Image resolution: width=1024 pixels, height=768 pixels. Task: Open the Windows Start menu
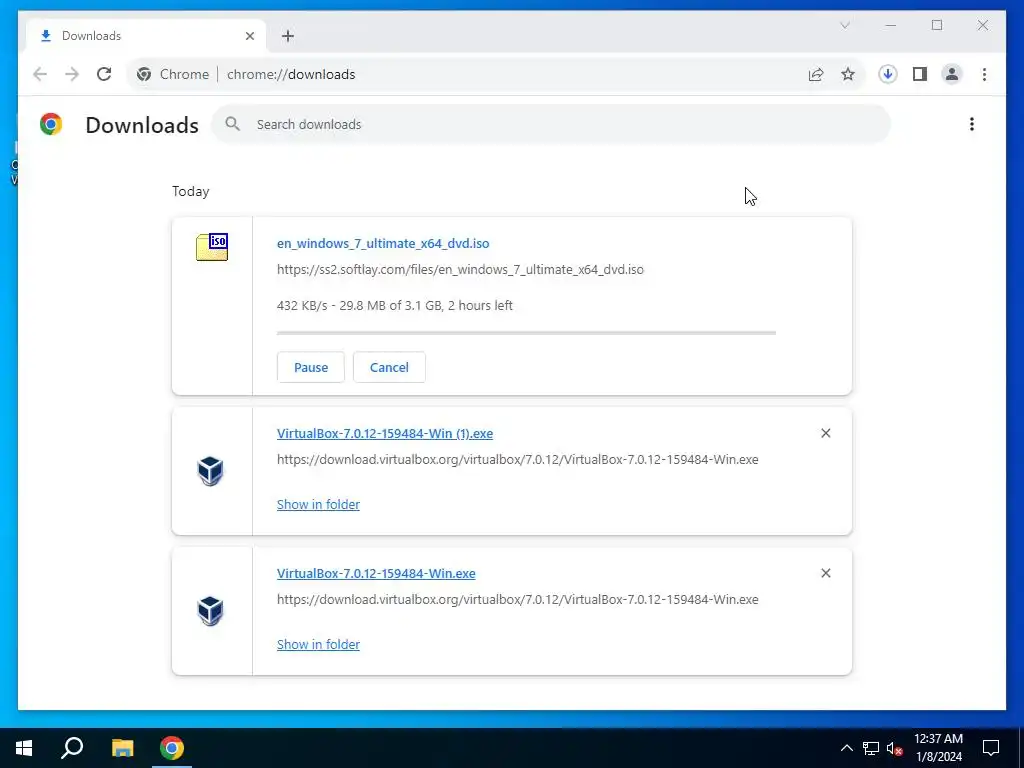point(24,748)
